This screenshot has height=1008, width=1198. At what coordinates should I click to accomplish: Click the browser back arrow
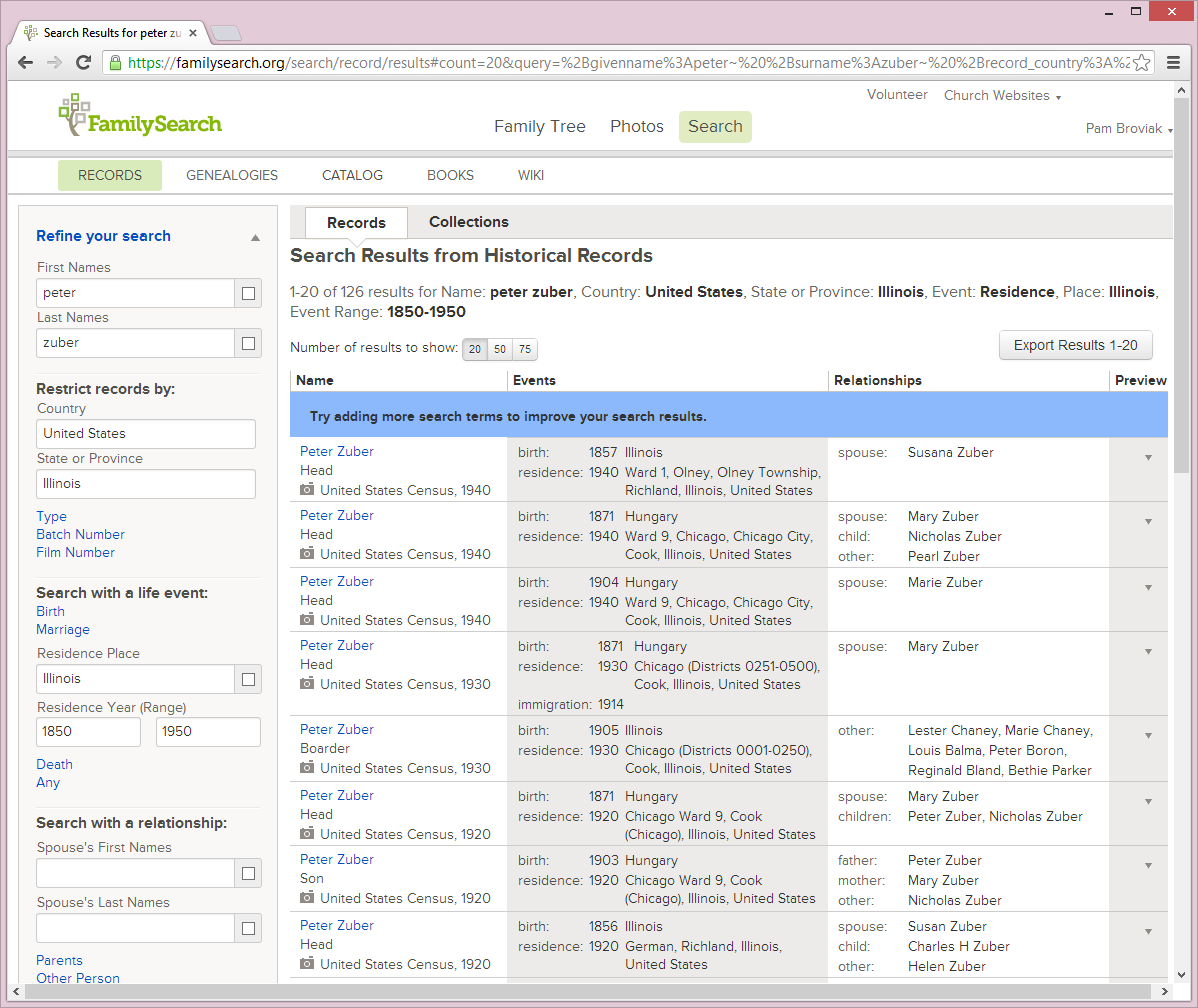click(25, 63)
